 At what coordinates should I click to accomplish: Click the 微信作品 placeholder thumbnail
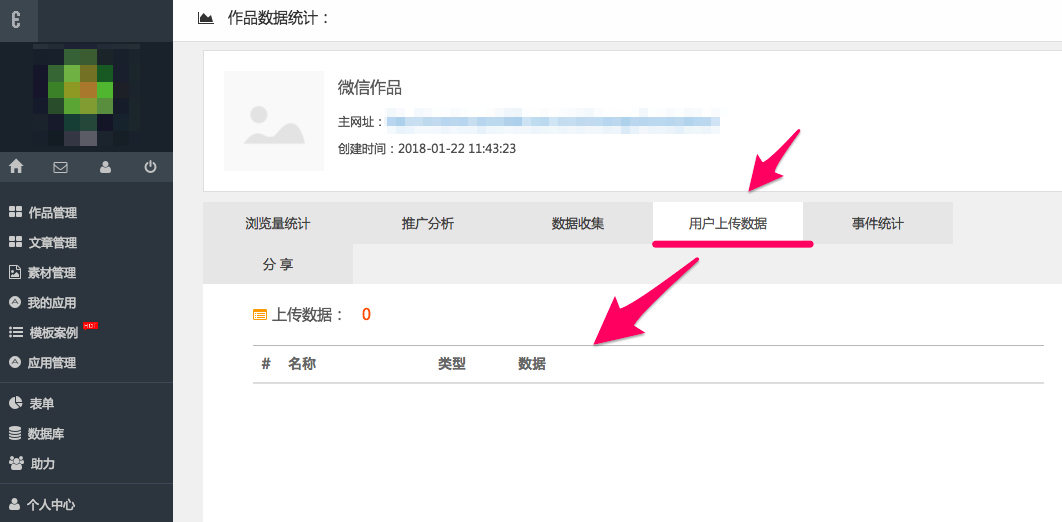coord(274,121)
